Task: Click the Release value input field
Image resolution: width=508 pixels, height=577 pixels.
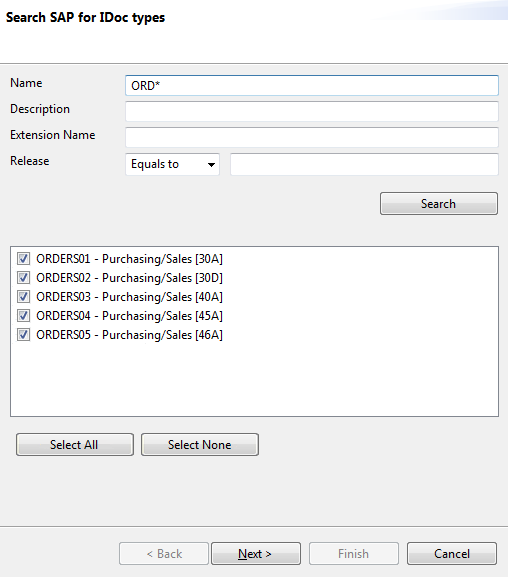Action: tap(364, 164)
